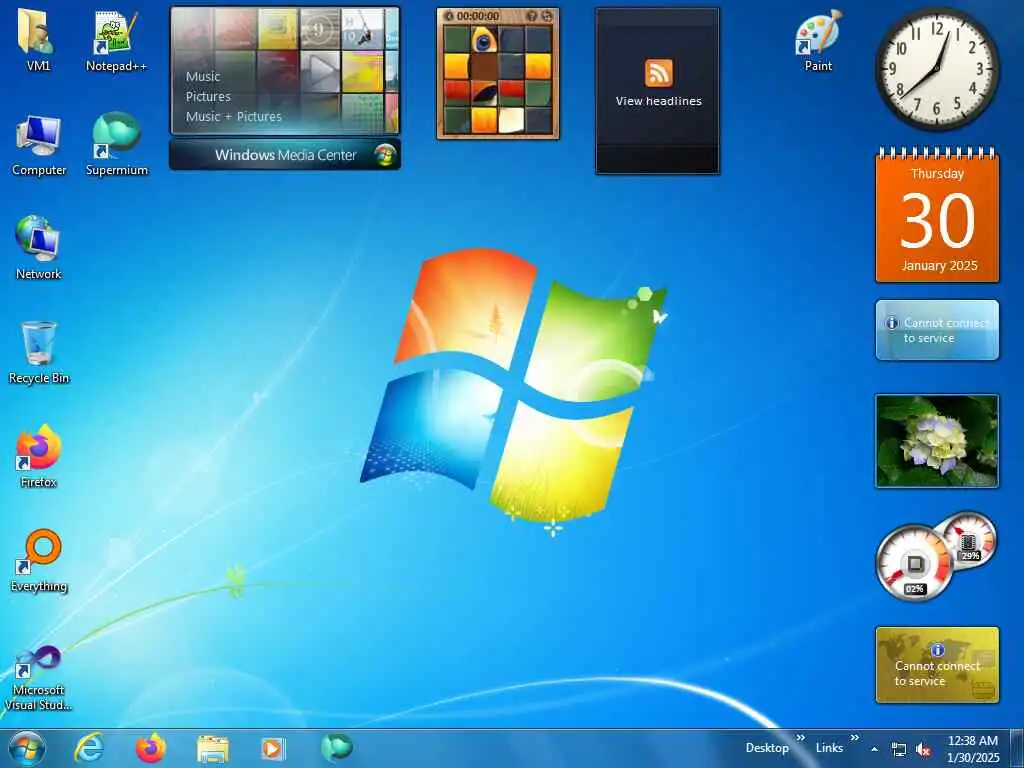Screen dimensions: 1024x768
Task: Open Music in Media Center gadget
Action: pos(202,76)
